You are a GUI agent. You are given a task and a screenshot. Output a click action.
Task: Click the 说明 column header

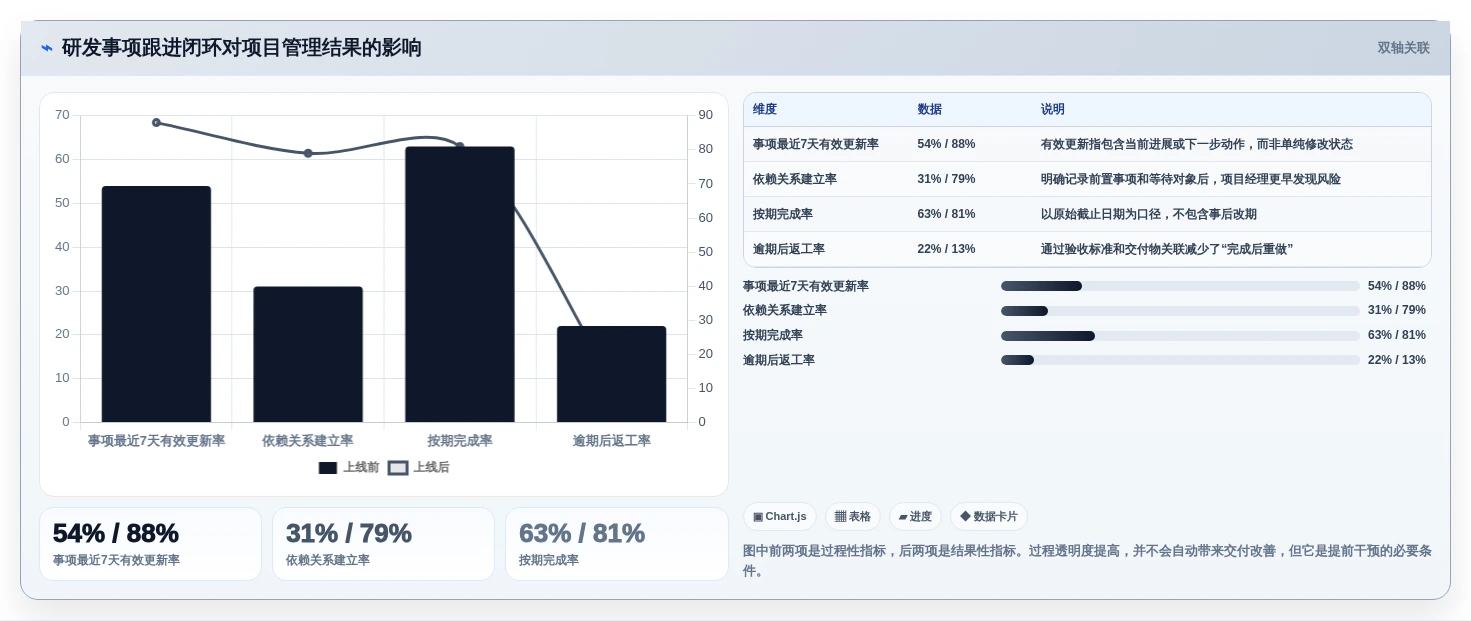pyautogui.click(x=1053, y=110)
